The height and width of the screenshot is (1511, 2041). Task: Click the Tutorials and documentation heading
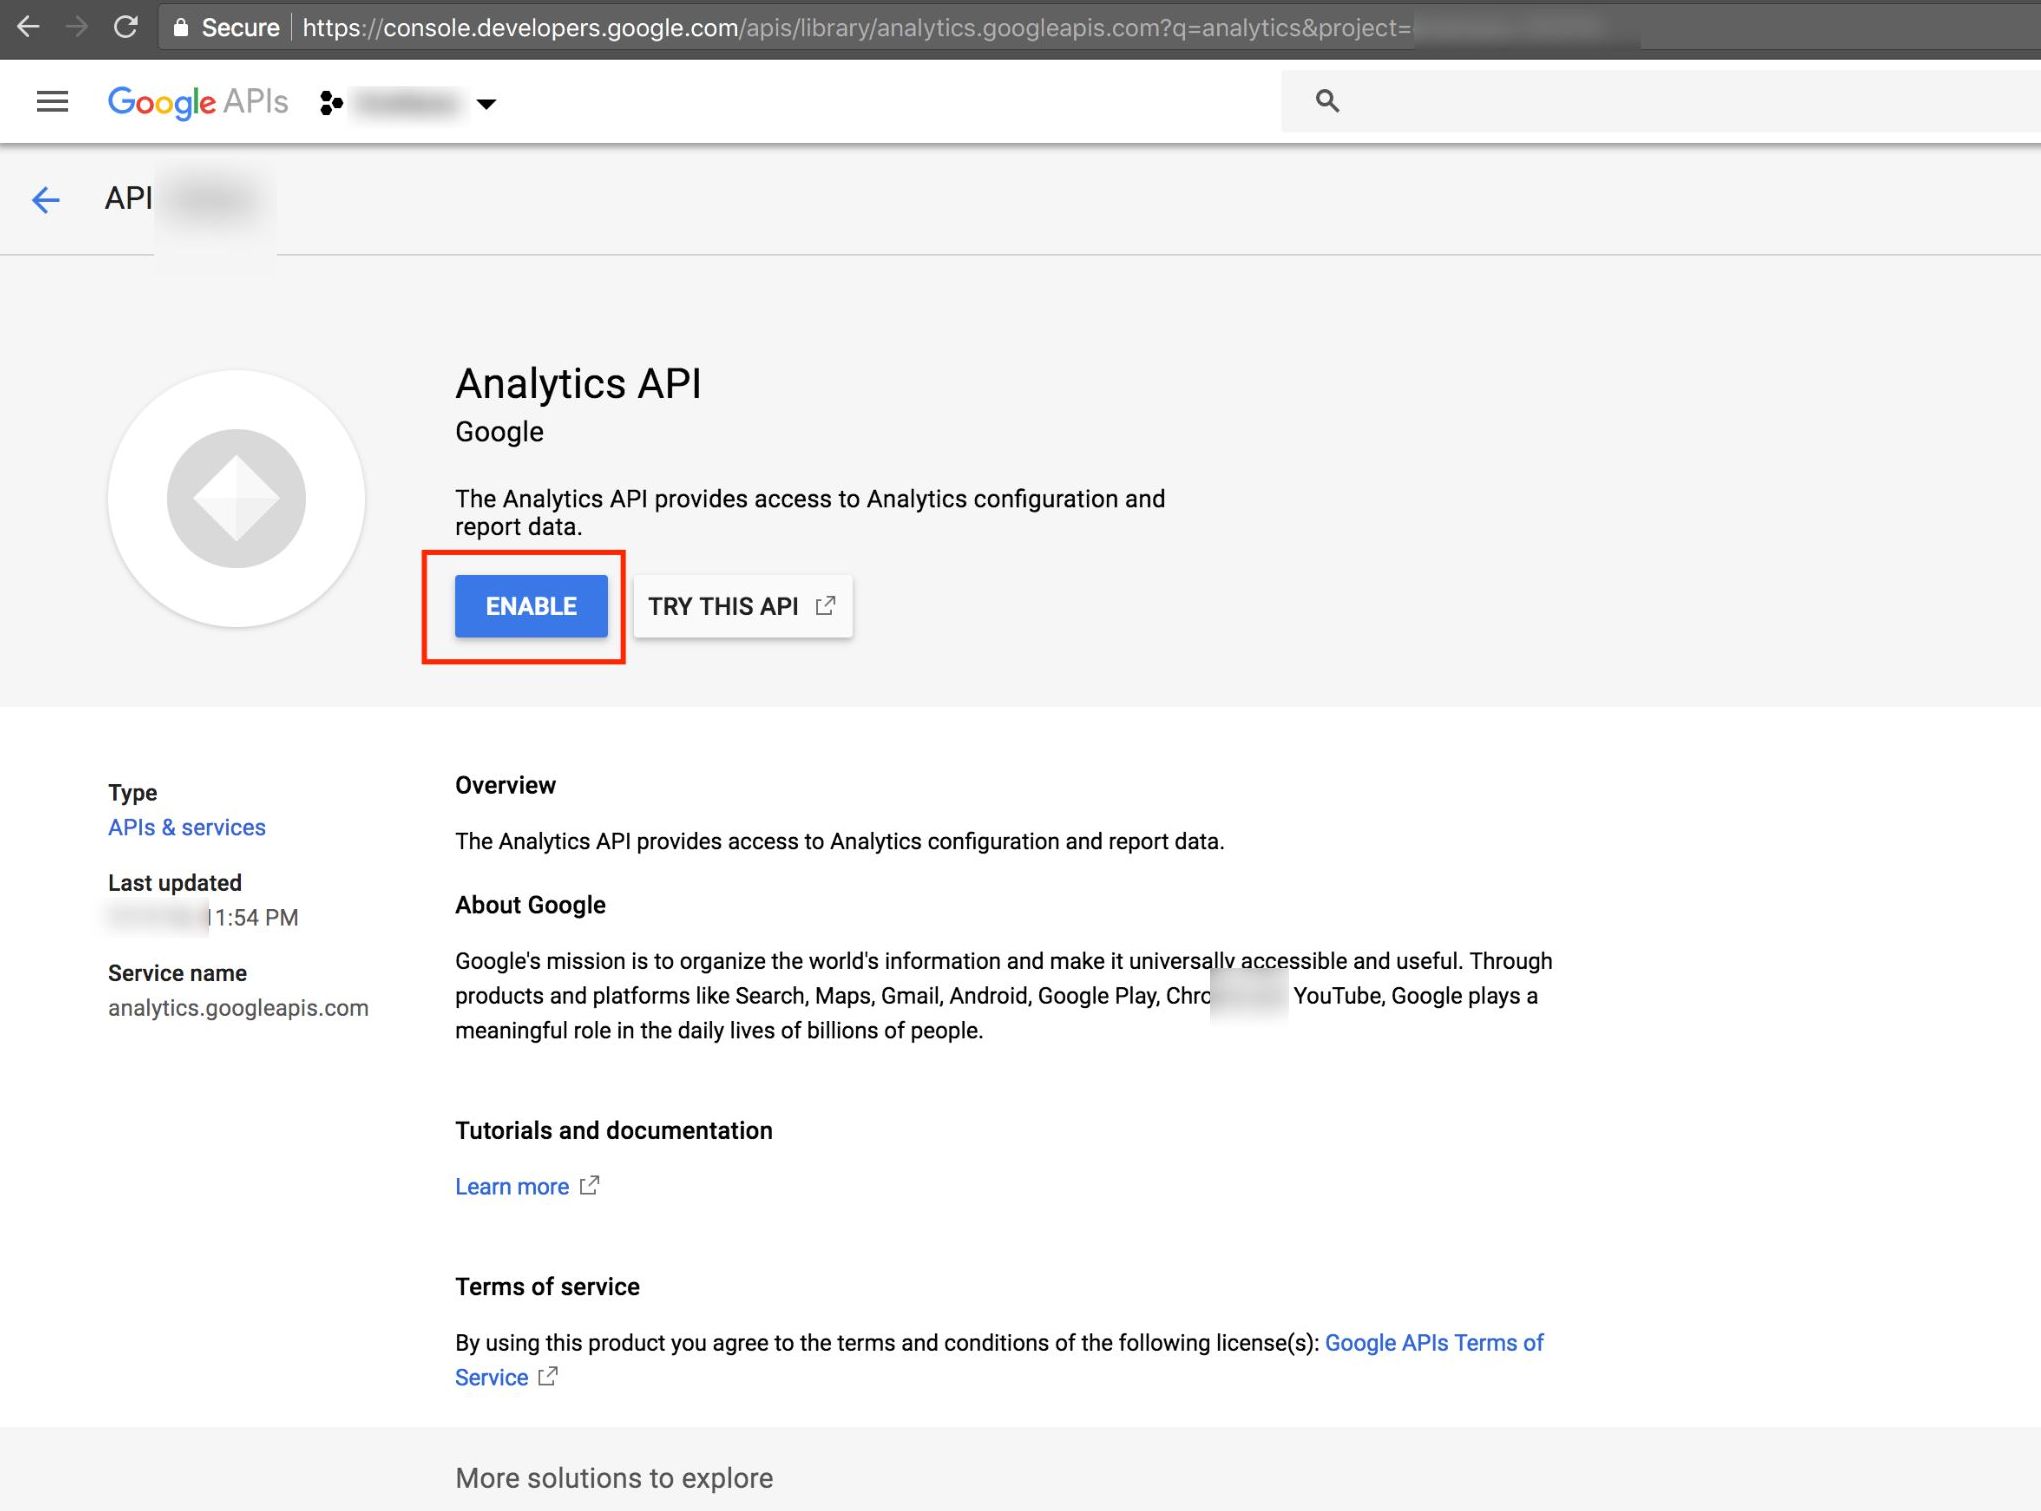click(x=614, y=1131)
